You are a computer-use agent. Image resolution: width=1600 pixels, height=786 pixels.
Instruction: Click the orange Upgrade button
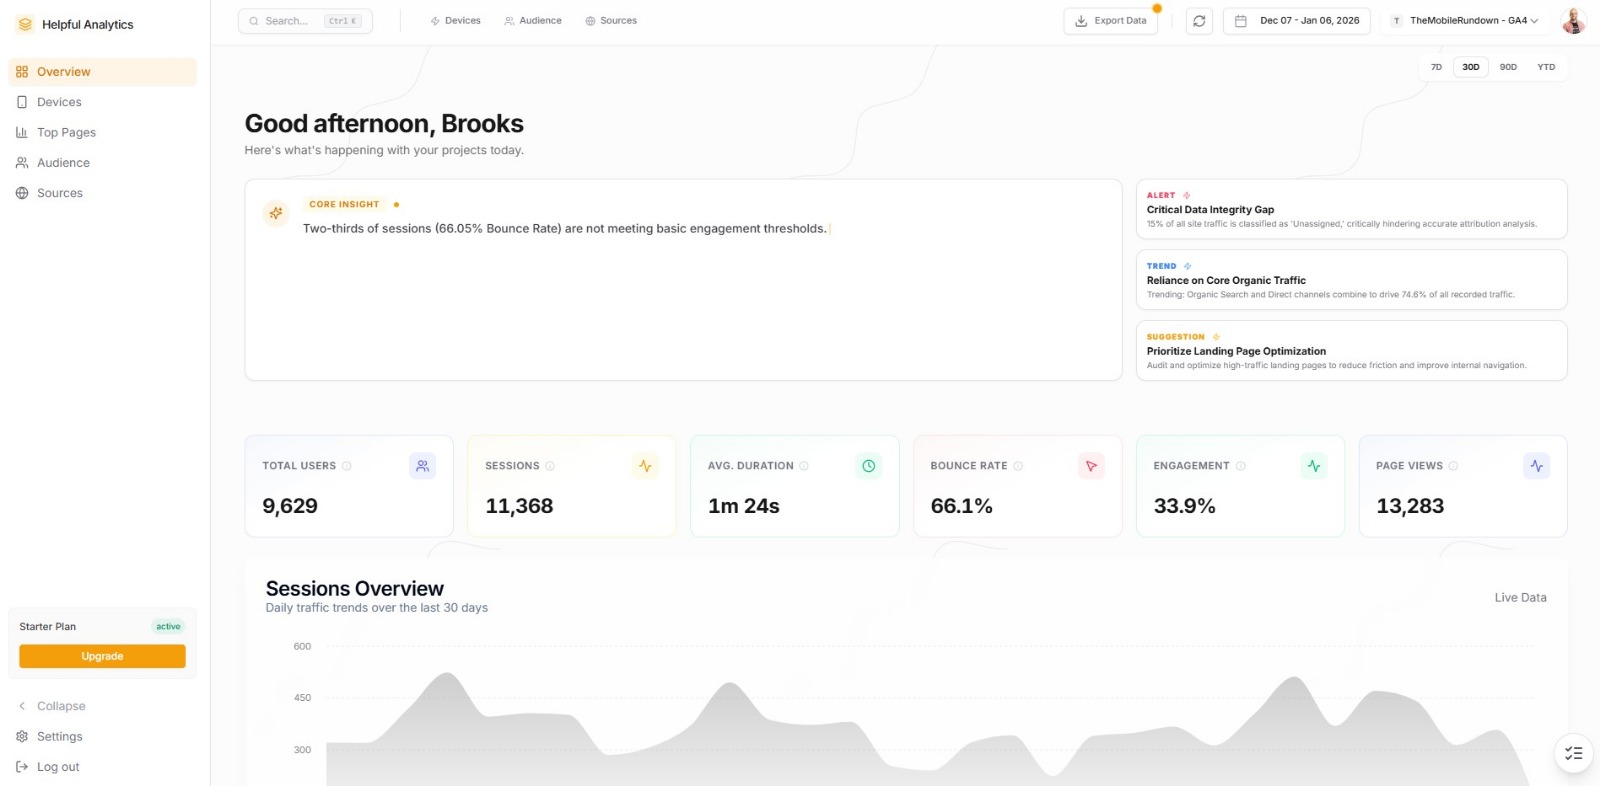[x=102, y=656]
